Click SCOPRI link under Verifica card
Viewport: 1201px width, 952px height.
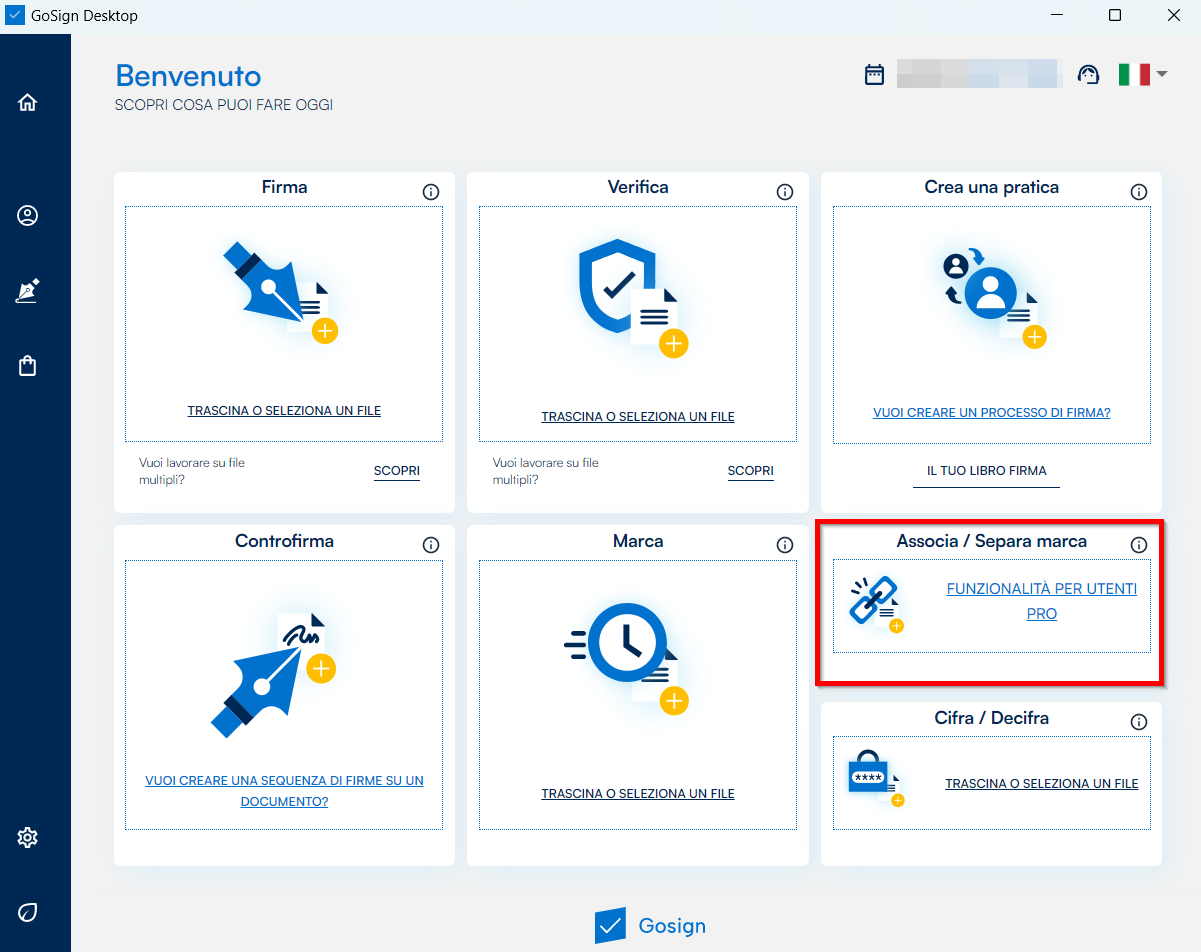pos(750,471)
